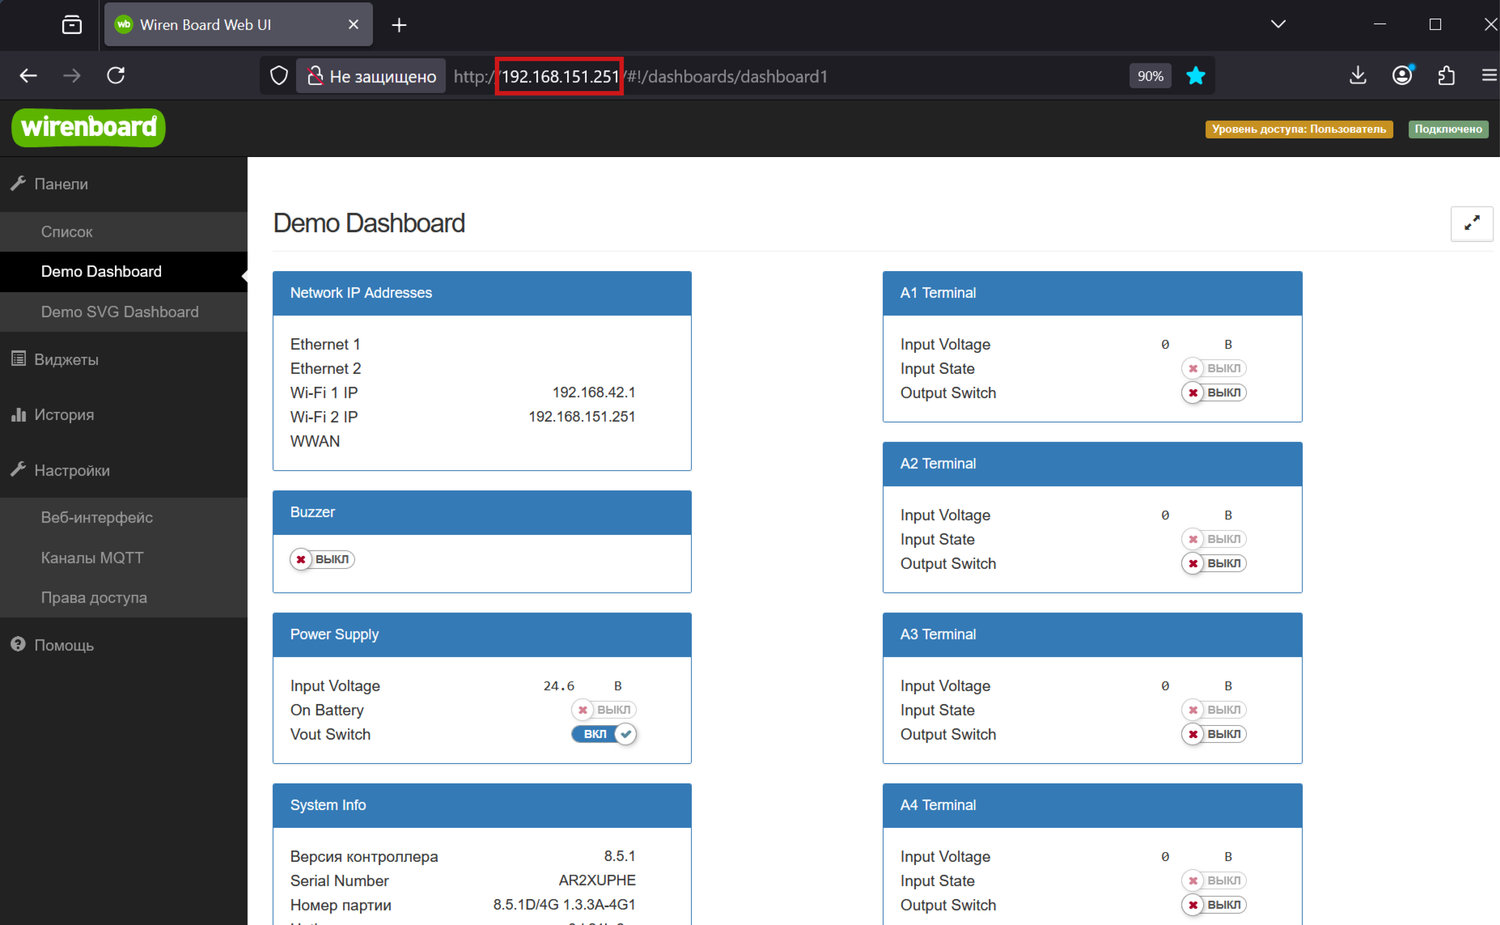This screenshot has height=925, width=1500.
Task: Click the browser address bar URL
Action: tap(641, 77)
